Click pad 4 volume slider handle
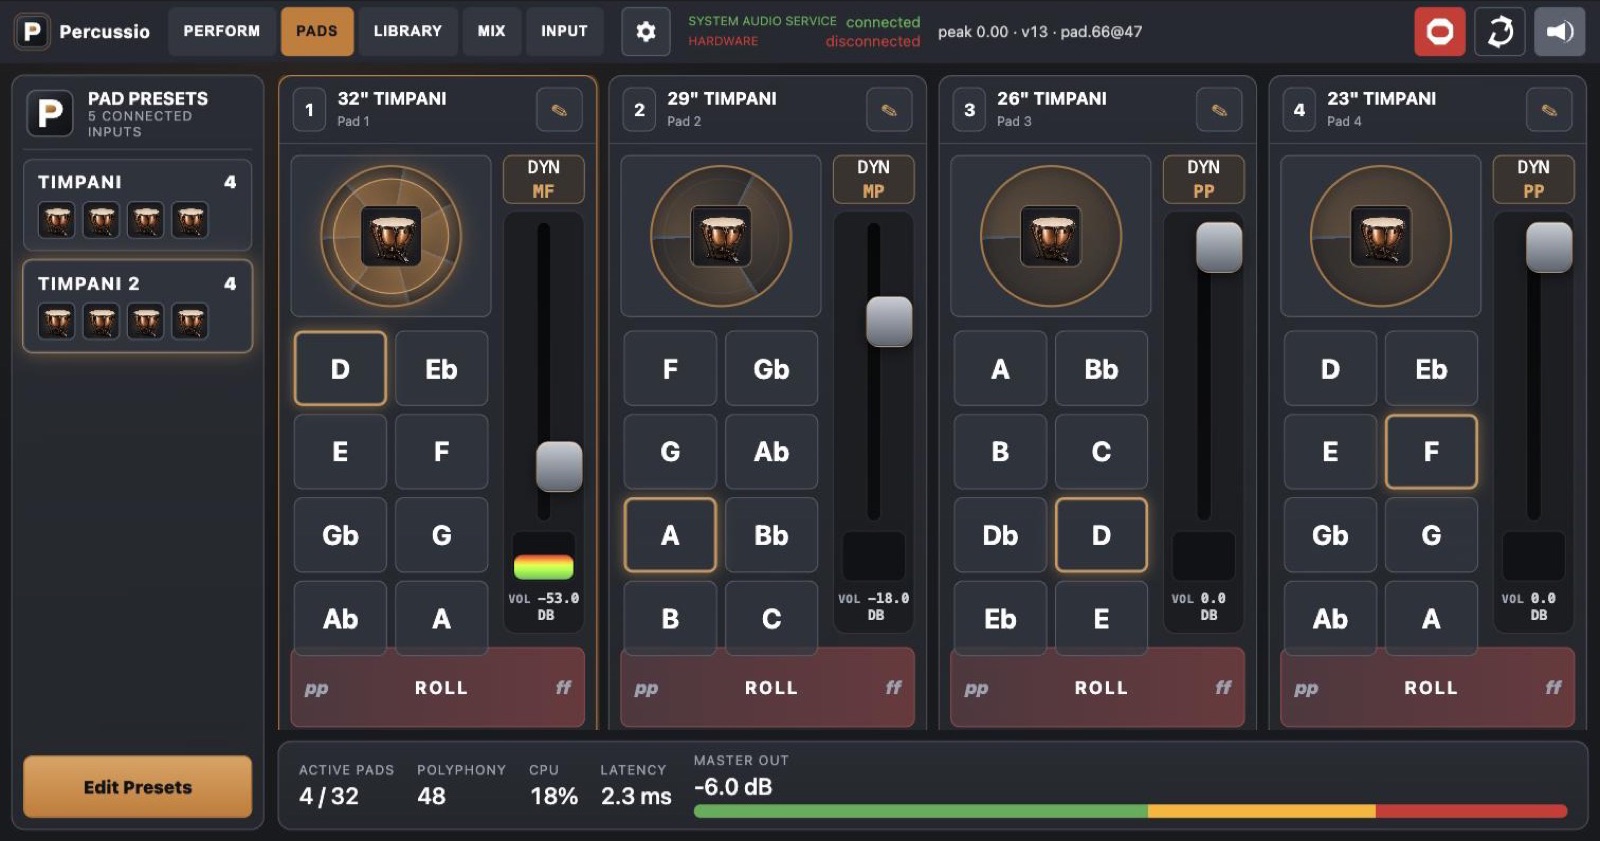 1549,247
